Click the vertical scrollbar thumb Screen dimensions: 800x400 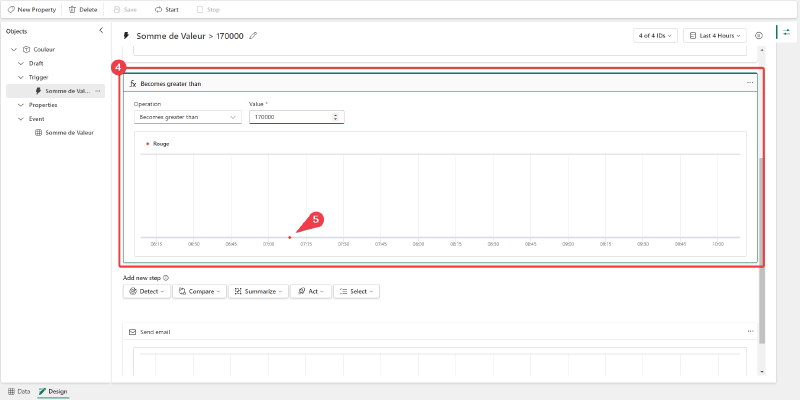coord(762,250)
